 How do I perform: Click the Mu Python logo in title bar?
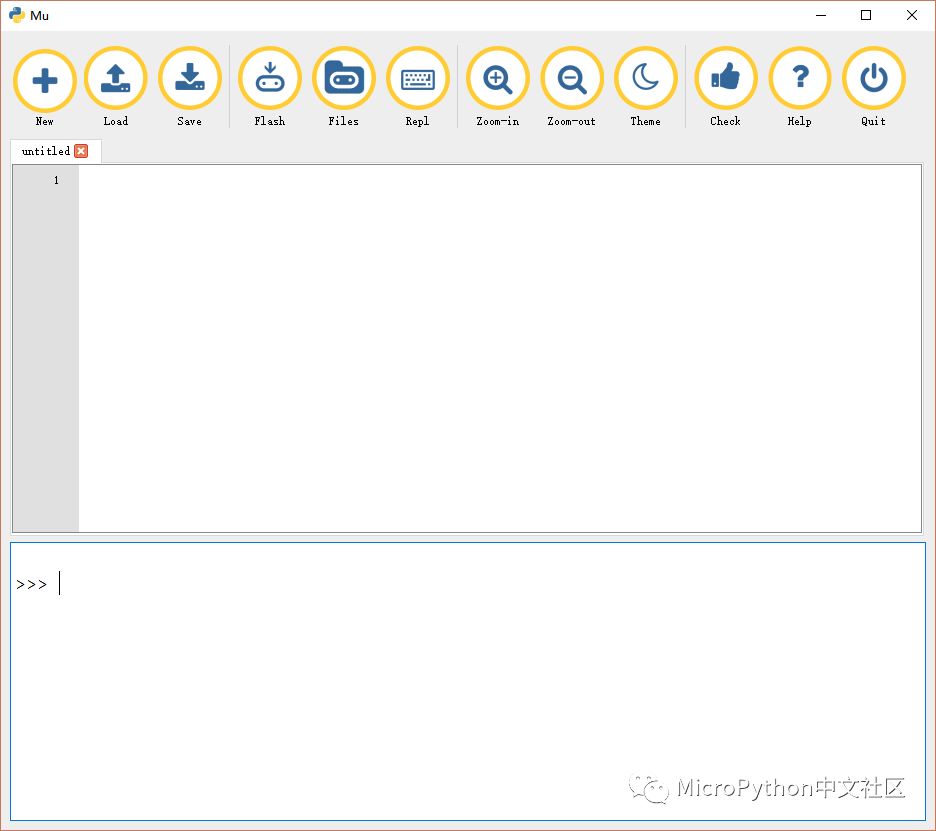coord(17,15)
